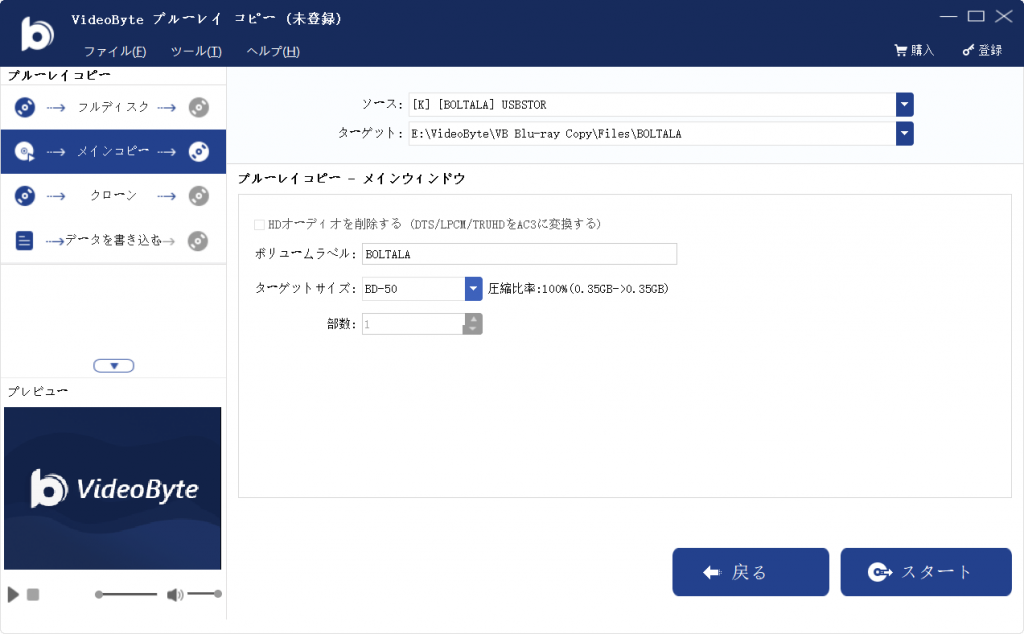Select メインコピー main copy mode
The image size is (1024, 634).
(112, 152)
